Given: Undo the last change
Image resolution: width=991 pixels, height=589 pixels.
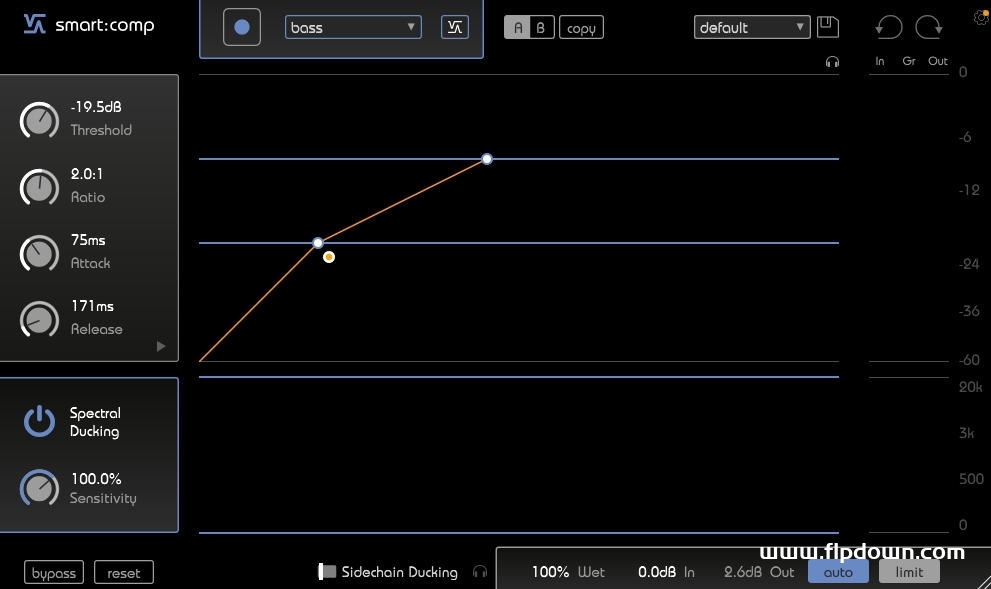Looking at the screenshot, I should [888, 27].
